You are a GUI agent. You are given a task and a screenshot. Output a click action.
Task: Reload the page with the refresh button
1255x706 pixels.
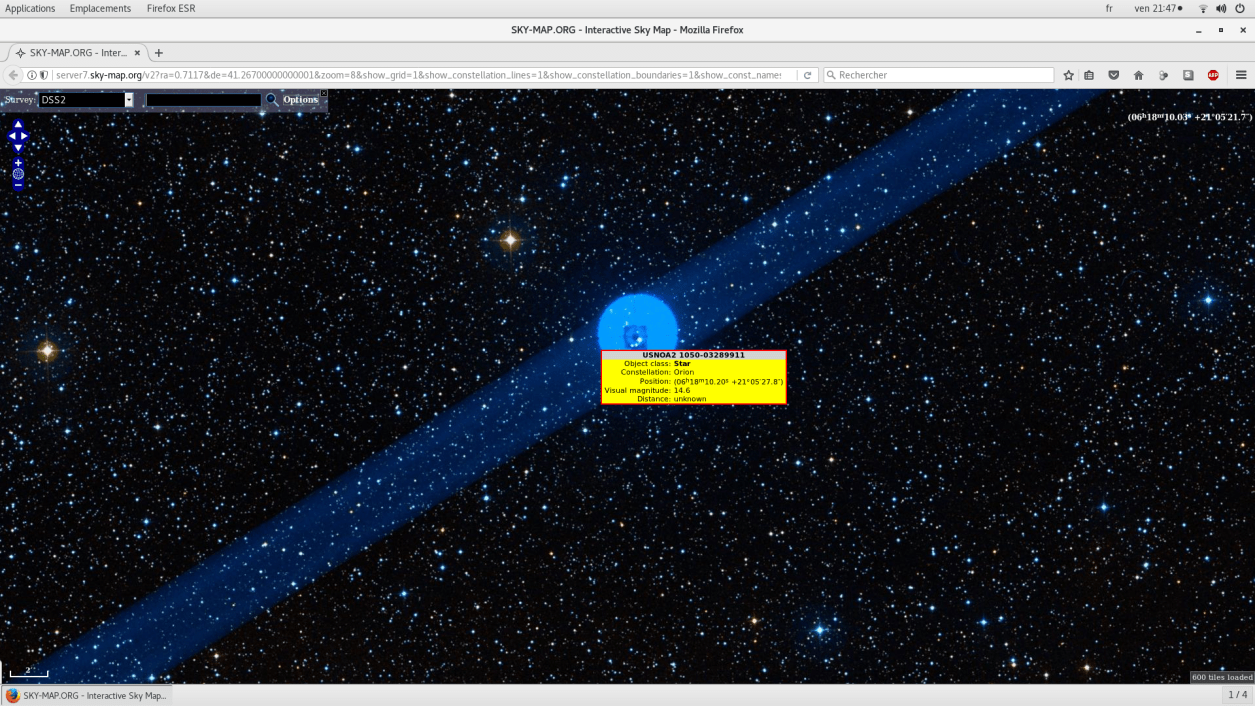[808, 75]
